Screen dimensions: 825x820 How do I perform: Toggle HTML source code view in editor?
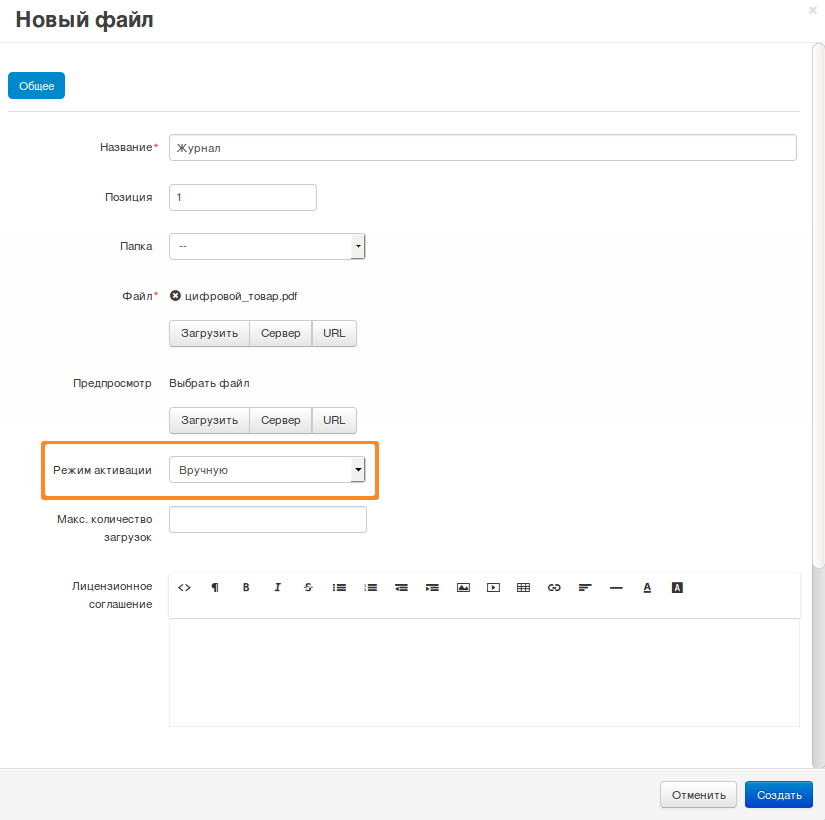tap(184, 588)
